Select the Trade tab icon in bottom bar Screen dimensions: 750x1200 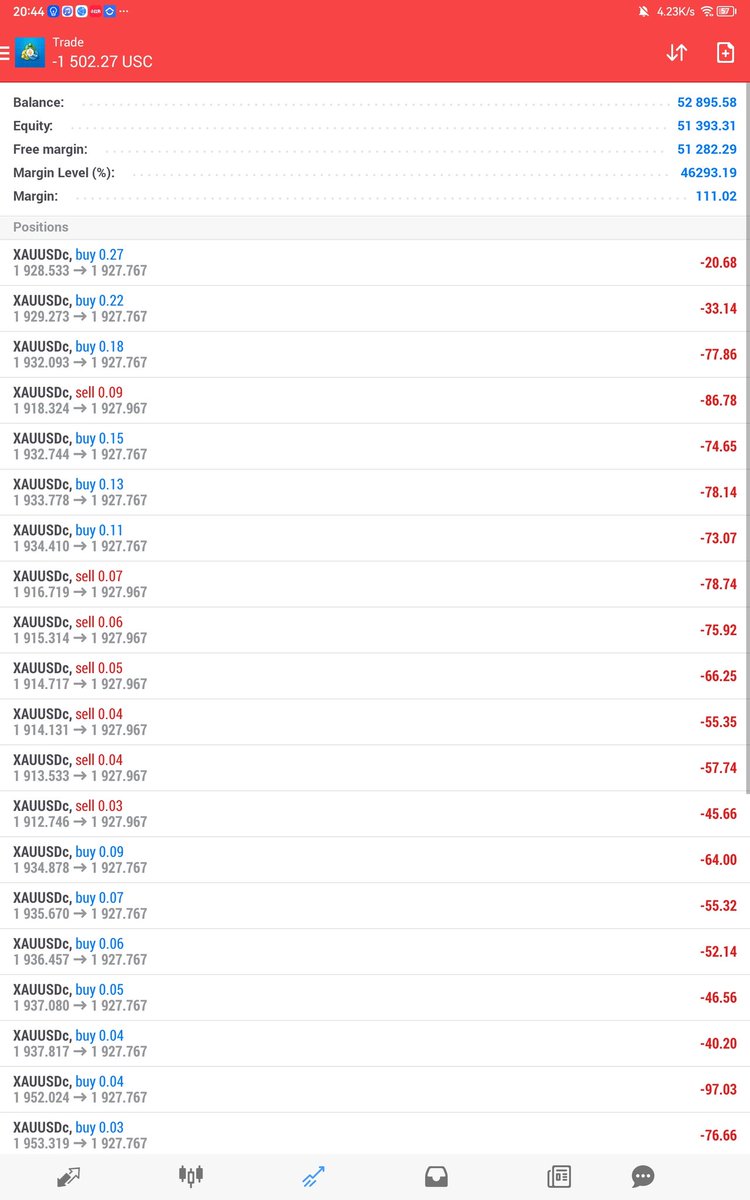tap(313, 1177)
